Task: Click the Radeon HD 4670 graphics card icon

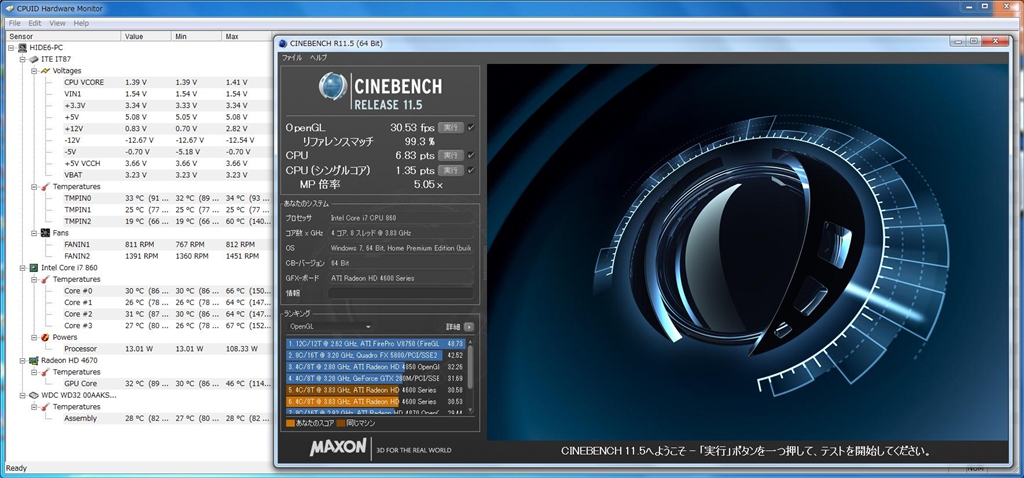Action: coord(34,360)
